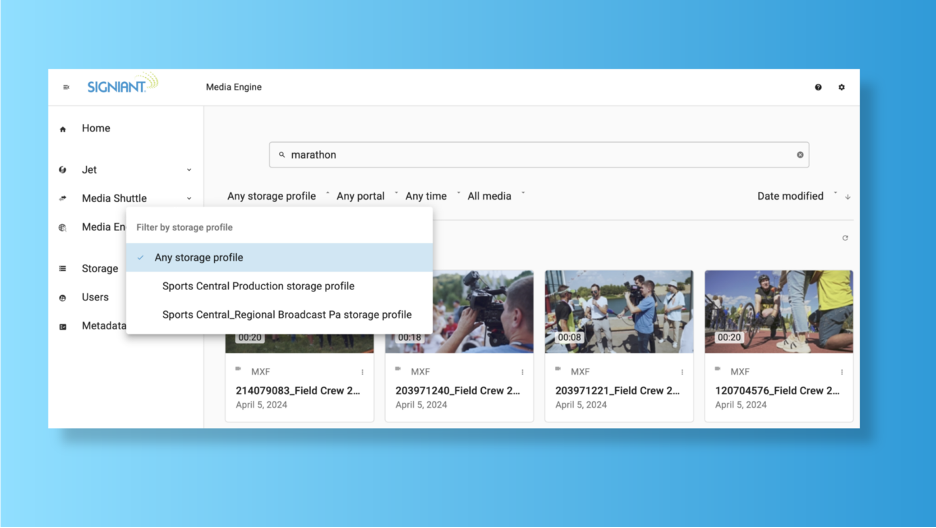Viewport: 936px width, 528px height.
Task: Click the video icon on 214079083 card
Action: [x=238, y=369]
